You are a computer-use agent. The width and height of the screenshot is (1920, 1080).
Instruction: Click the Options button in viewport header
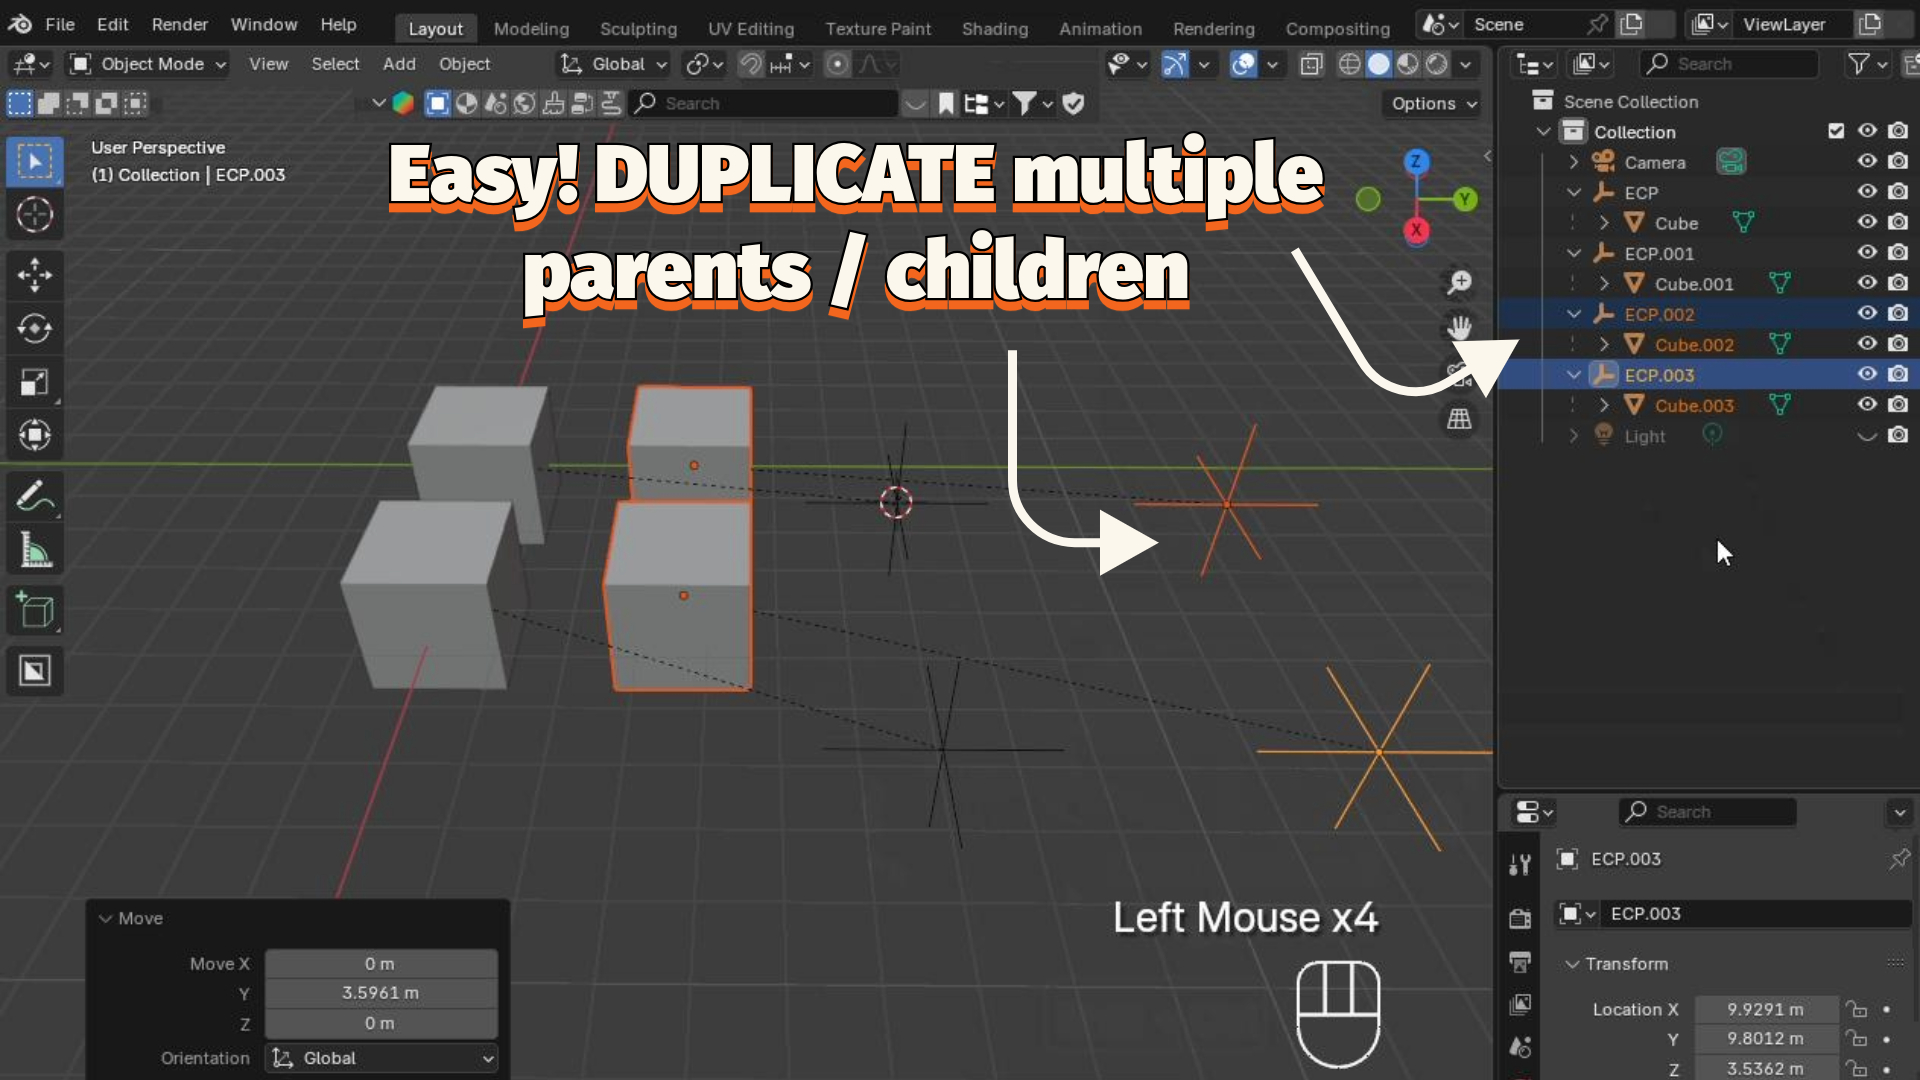tap(1432, 103)
